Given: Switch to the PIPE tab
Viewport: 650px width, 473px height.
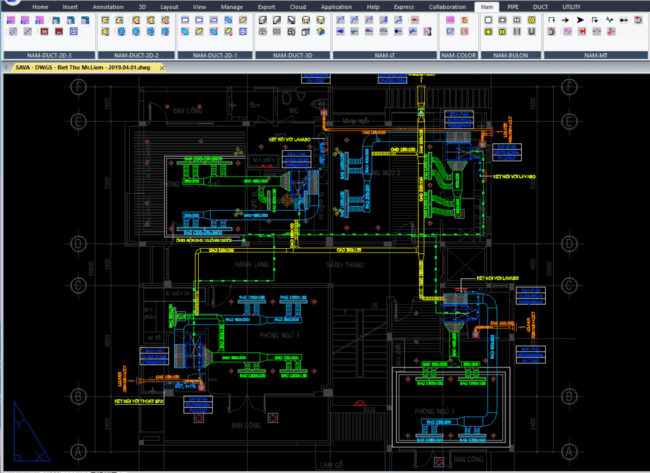Looking at the screenshot, I should (x=513, y=7).
